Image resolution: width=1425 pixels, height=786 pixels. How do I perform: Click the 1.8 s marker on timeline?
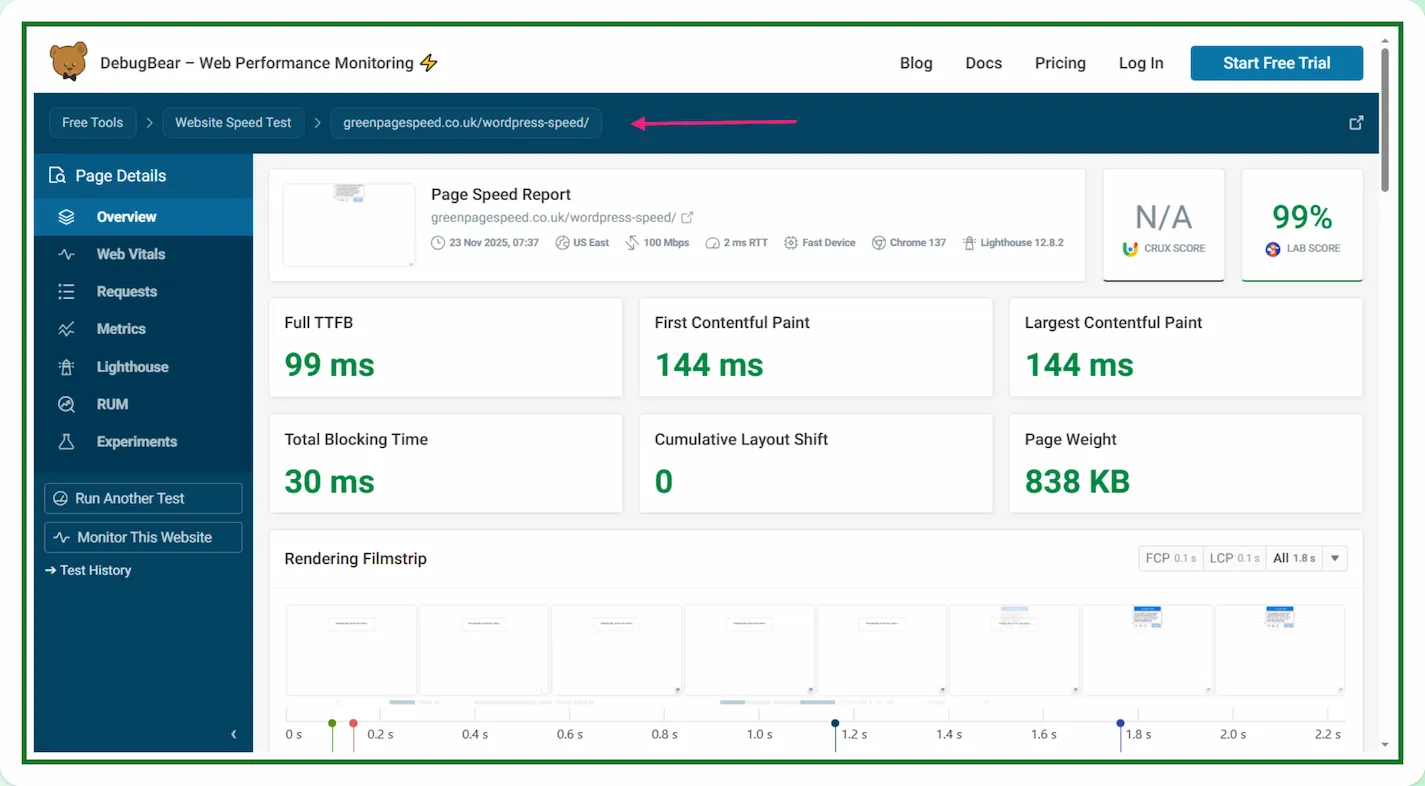(x=1120, y=723)
